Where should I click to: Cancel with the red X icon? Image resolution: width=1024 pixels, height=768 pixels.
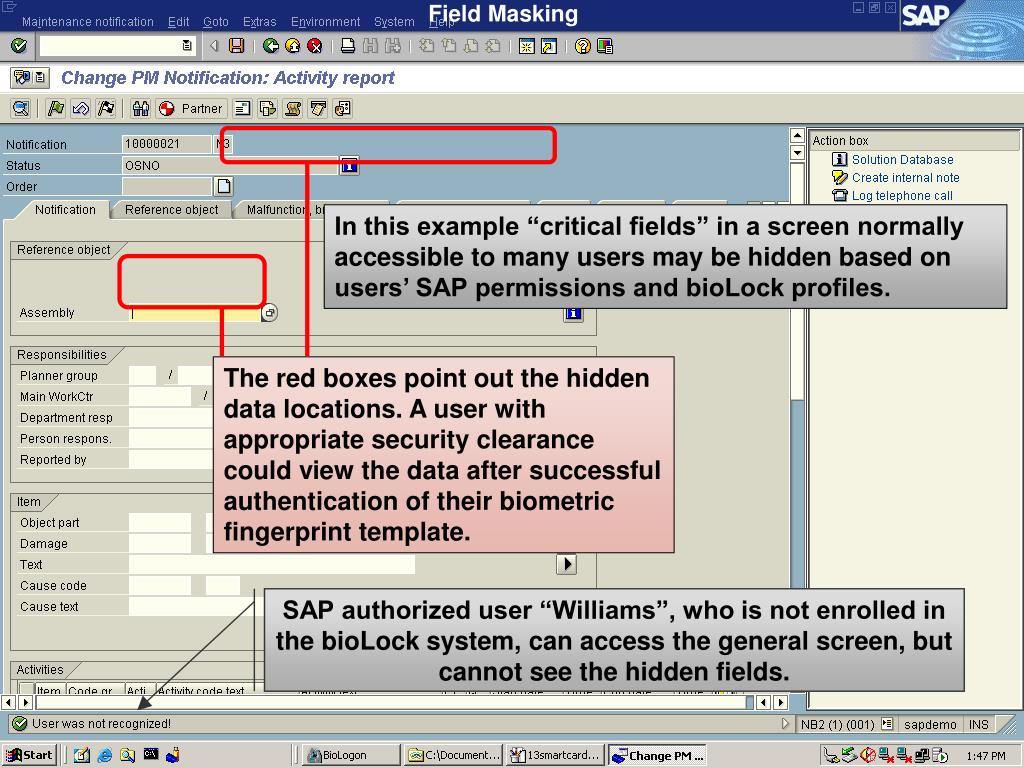pyautogui.click(x=315, y=46)
